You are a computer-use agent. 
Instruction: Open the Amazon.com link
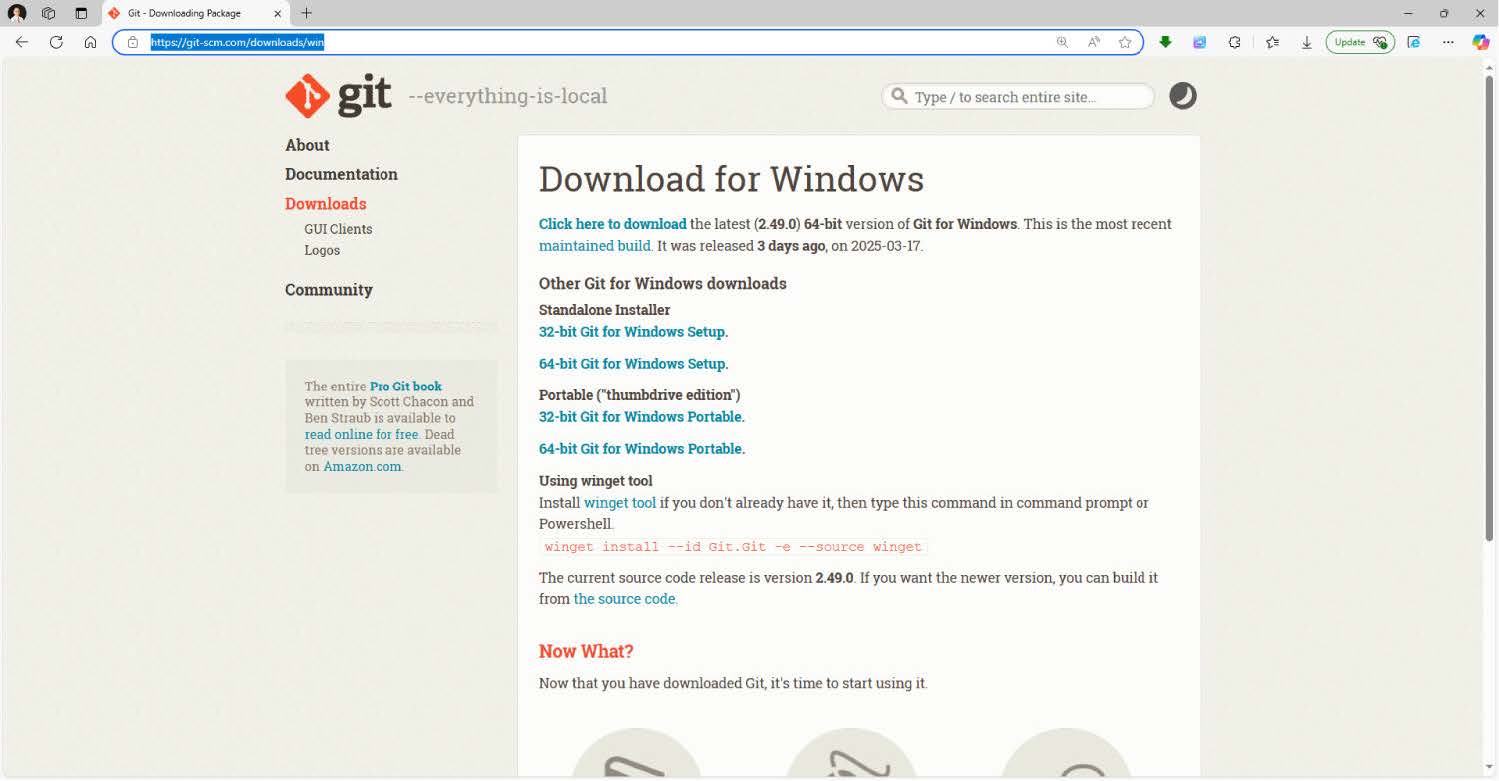tap(362, 466)
